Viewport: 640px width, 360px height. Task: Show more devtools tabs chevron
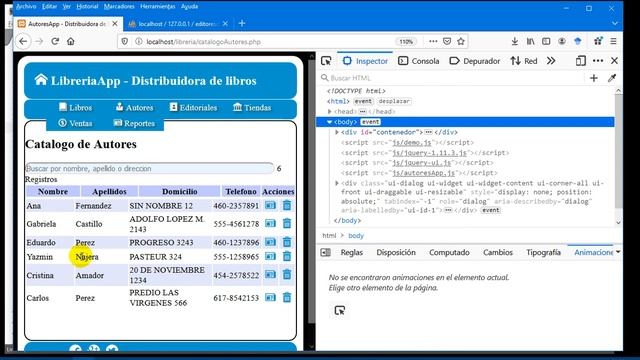(551, 61)
